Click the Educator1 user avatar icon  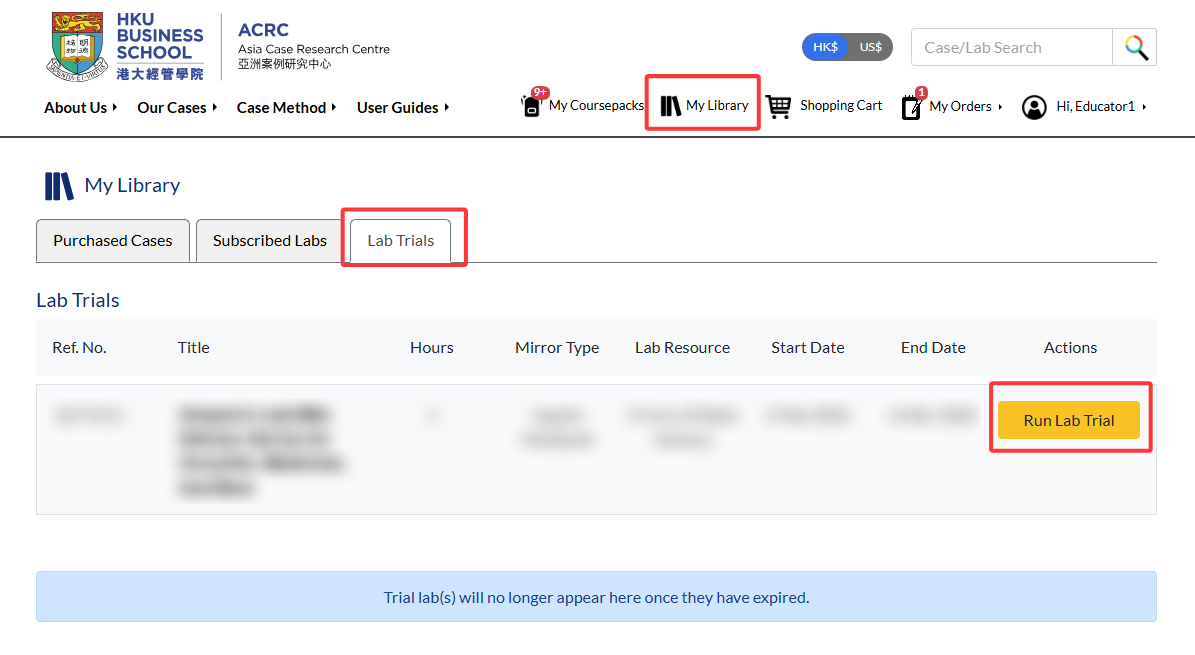point(1033,108)
